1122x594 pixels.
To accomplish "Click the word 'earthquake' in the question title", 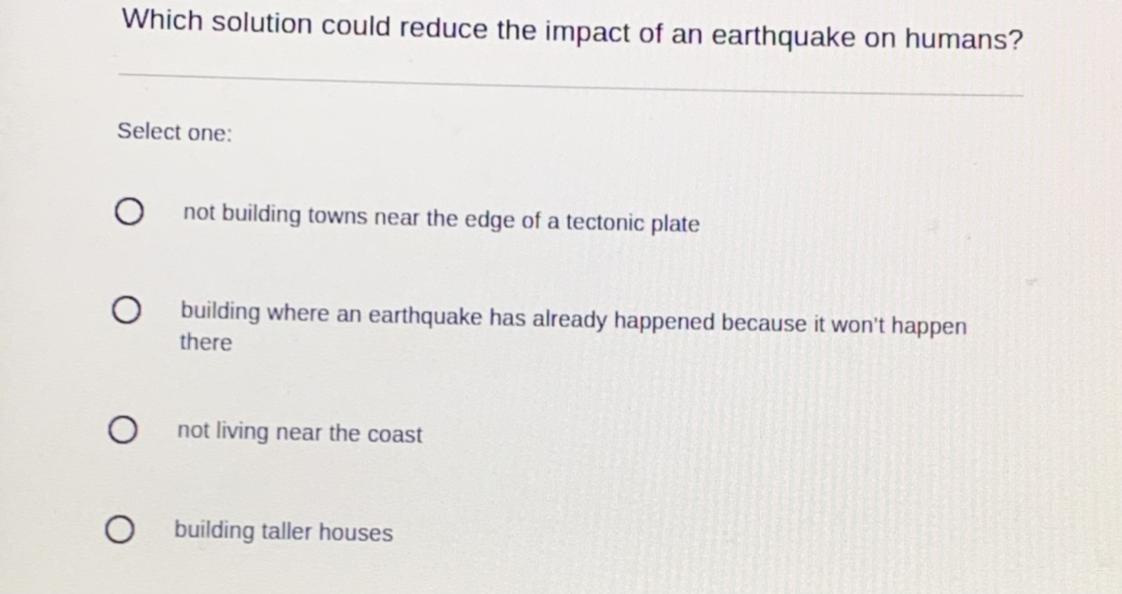I will (x=783, y=36).
